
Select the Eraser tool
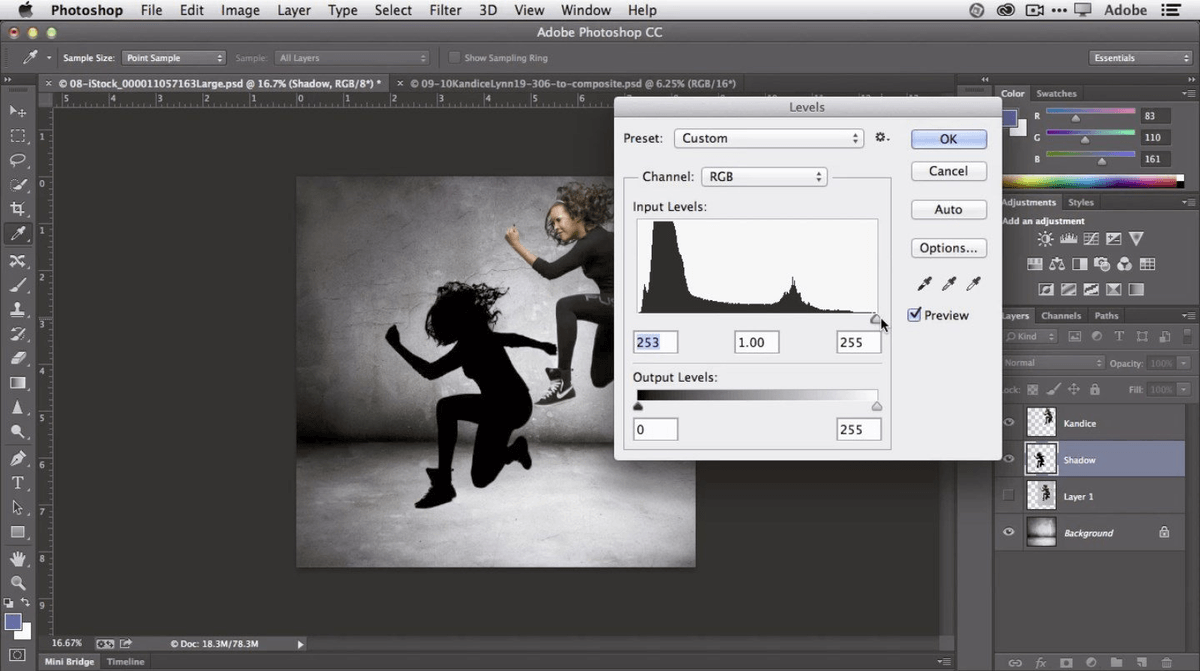16,359
